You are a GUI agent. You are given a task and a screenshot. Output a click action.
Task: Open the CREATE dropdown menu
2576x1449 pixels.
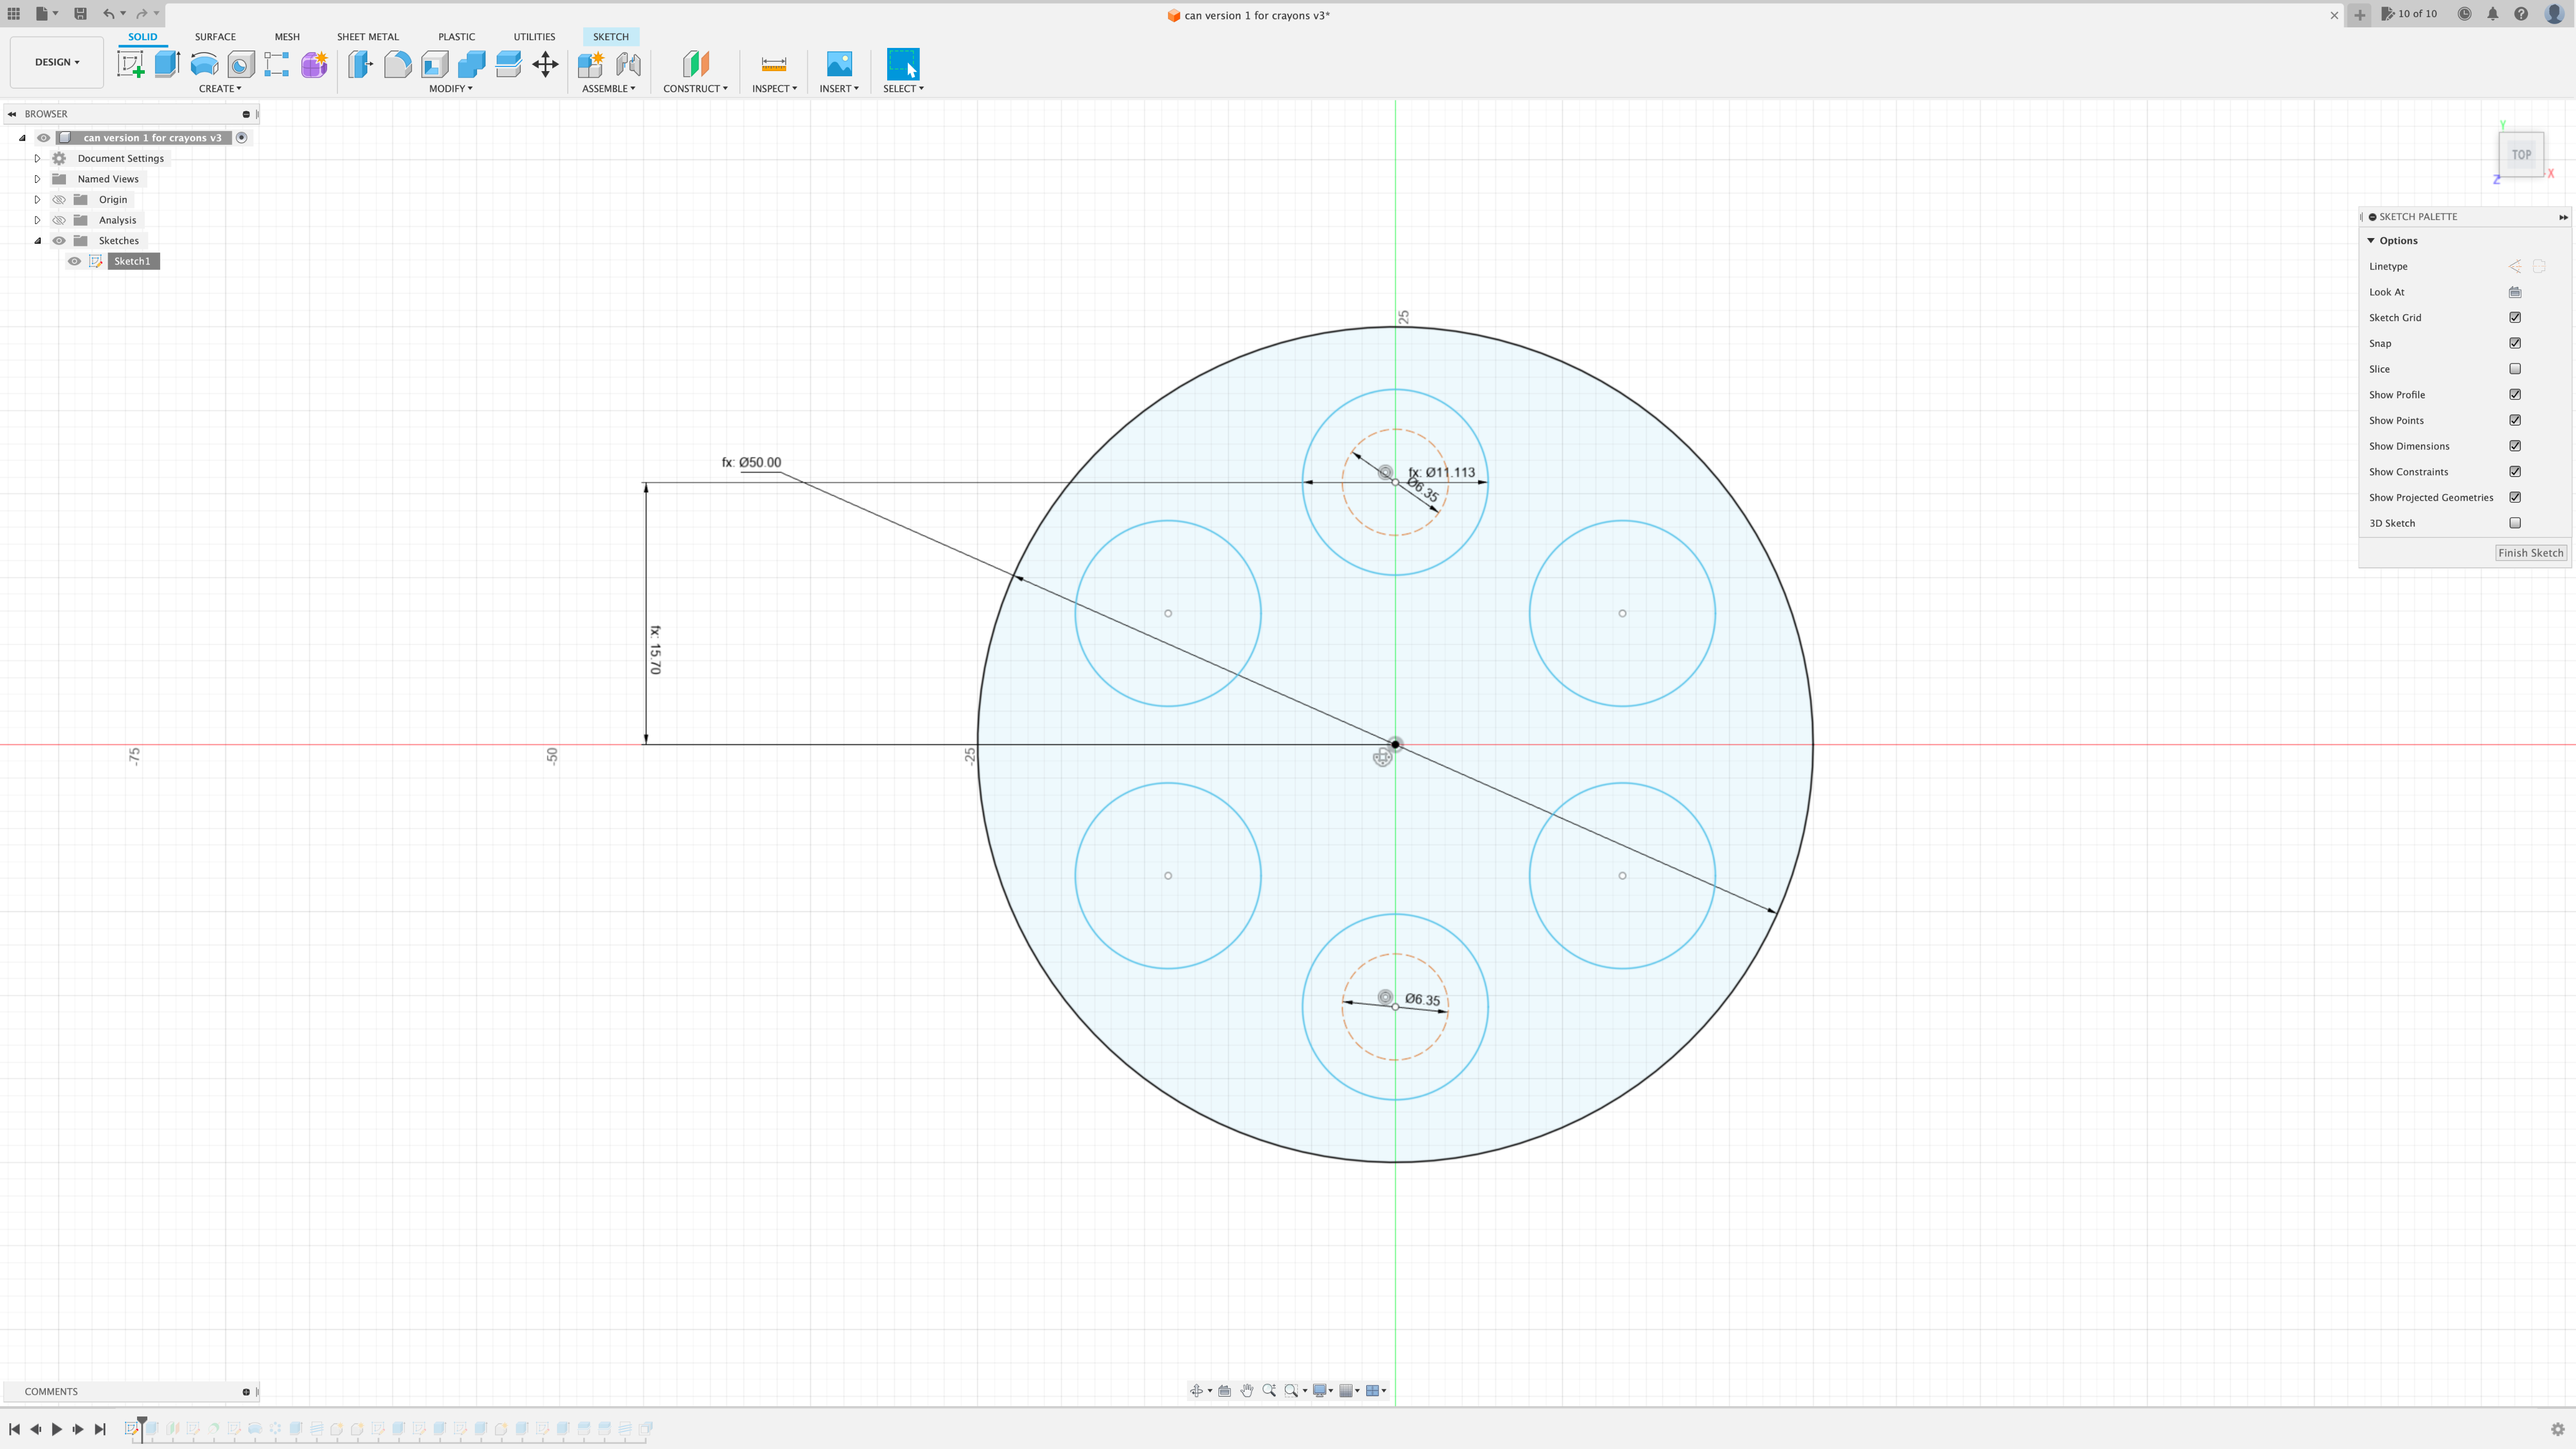coord(220,88)
